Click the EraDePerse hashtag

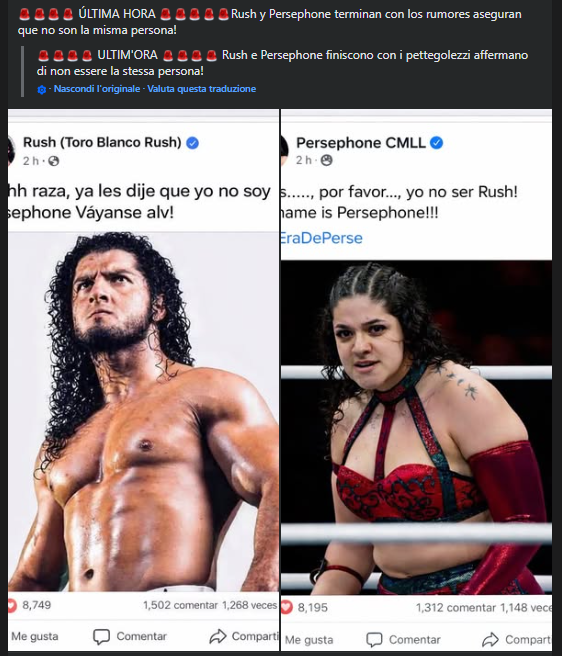tap(321, 238)
